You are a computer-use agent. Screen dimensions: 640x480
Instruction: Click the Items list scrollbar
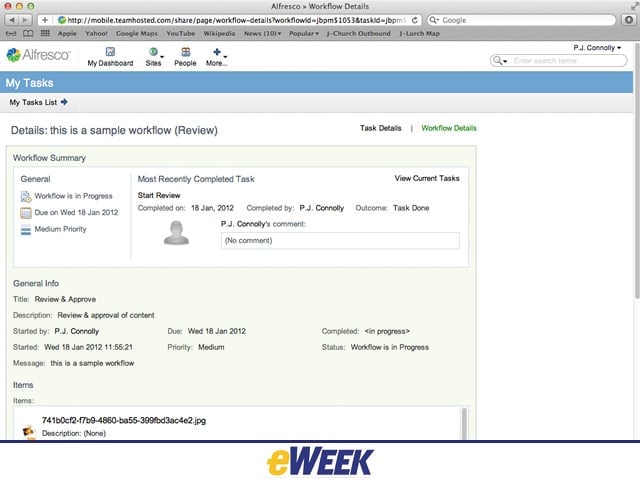click(464, 423)
